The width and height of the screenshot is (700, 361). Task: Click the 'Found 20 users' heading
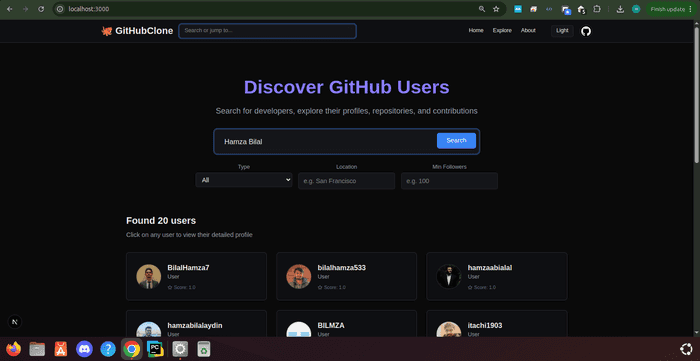point(161,220)
